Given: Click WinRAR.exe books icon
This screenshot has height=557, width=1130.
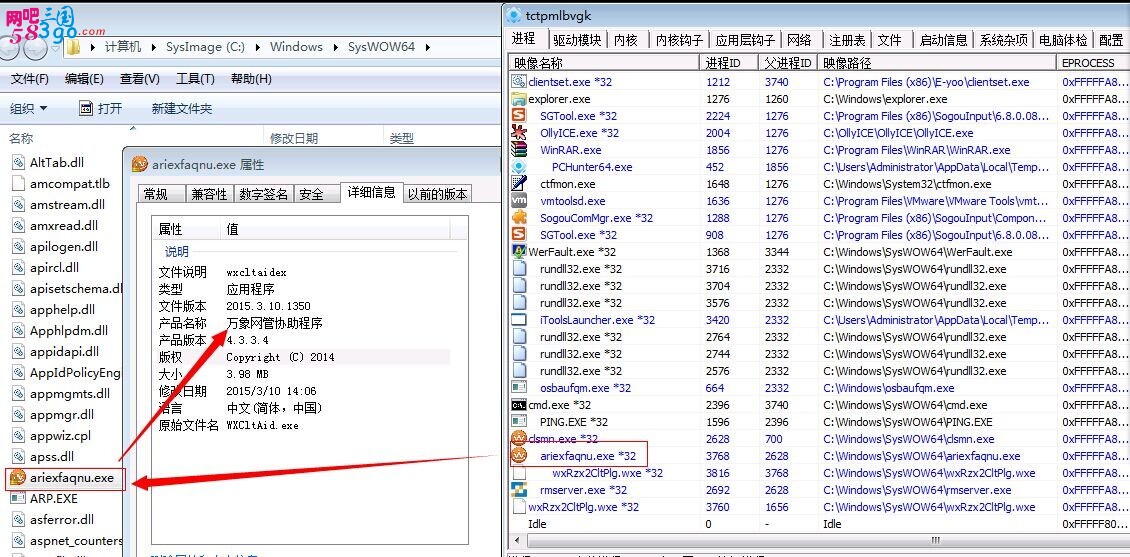Looking at the screenshot, I should (519, 150).
